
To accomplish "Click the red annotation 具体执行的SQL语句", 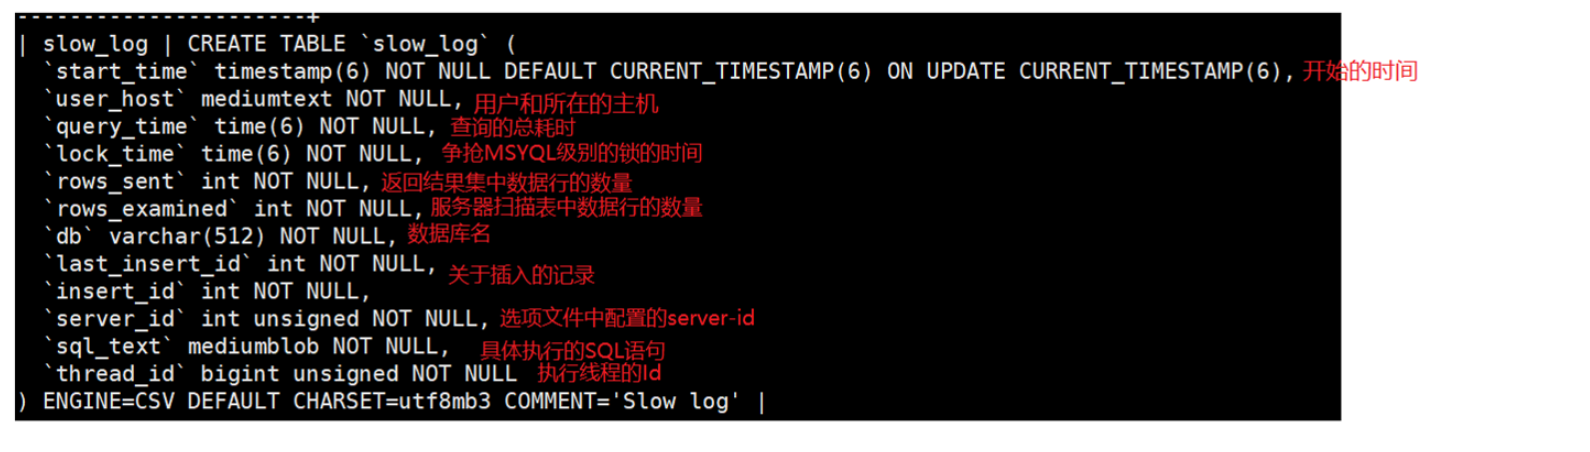I will pos(573,351).
